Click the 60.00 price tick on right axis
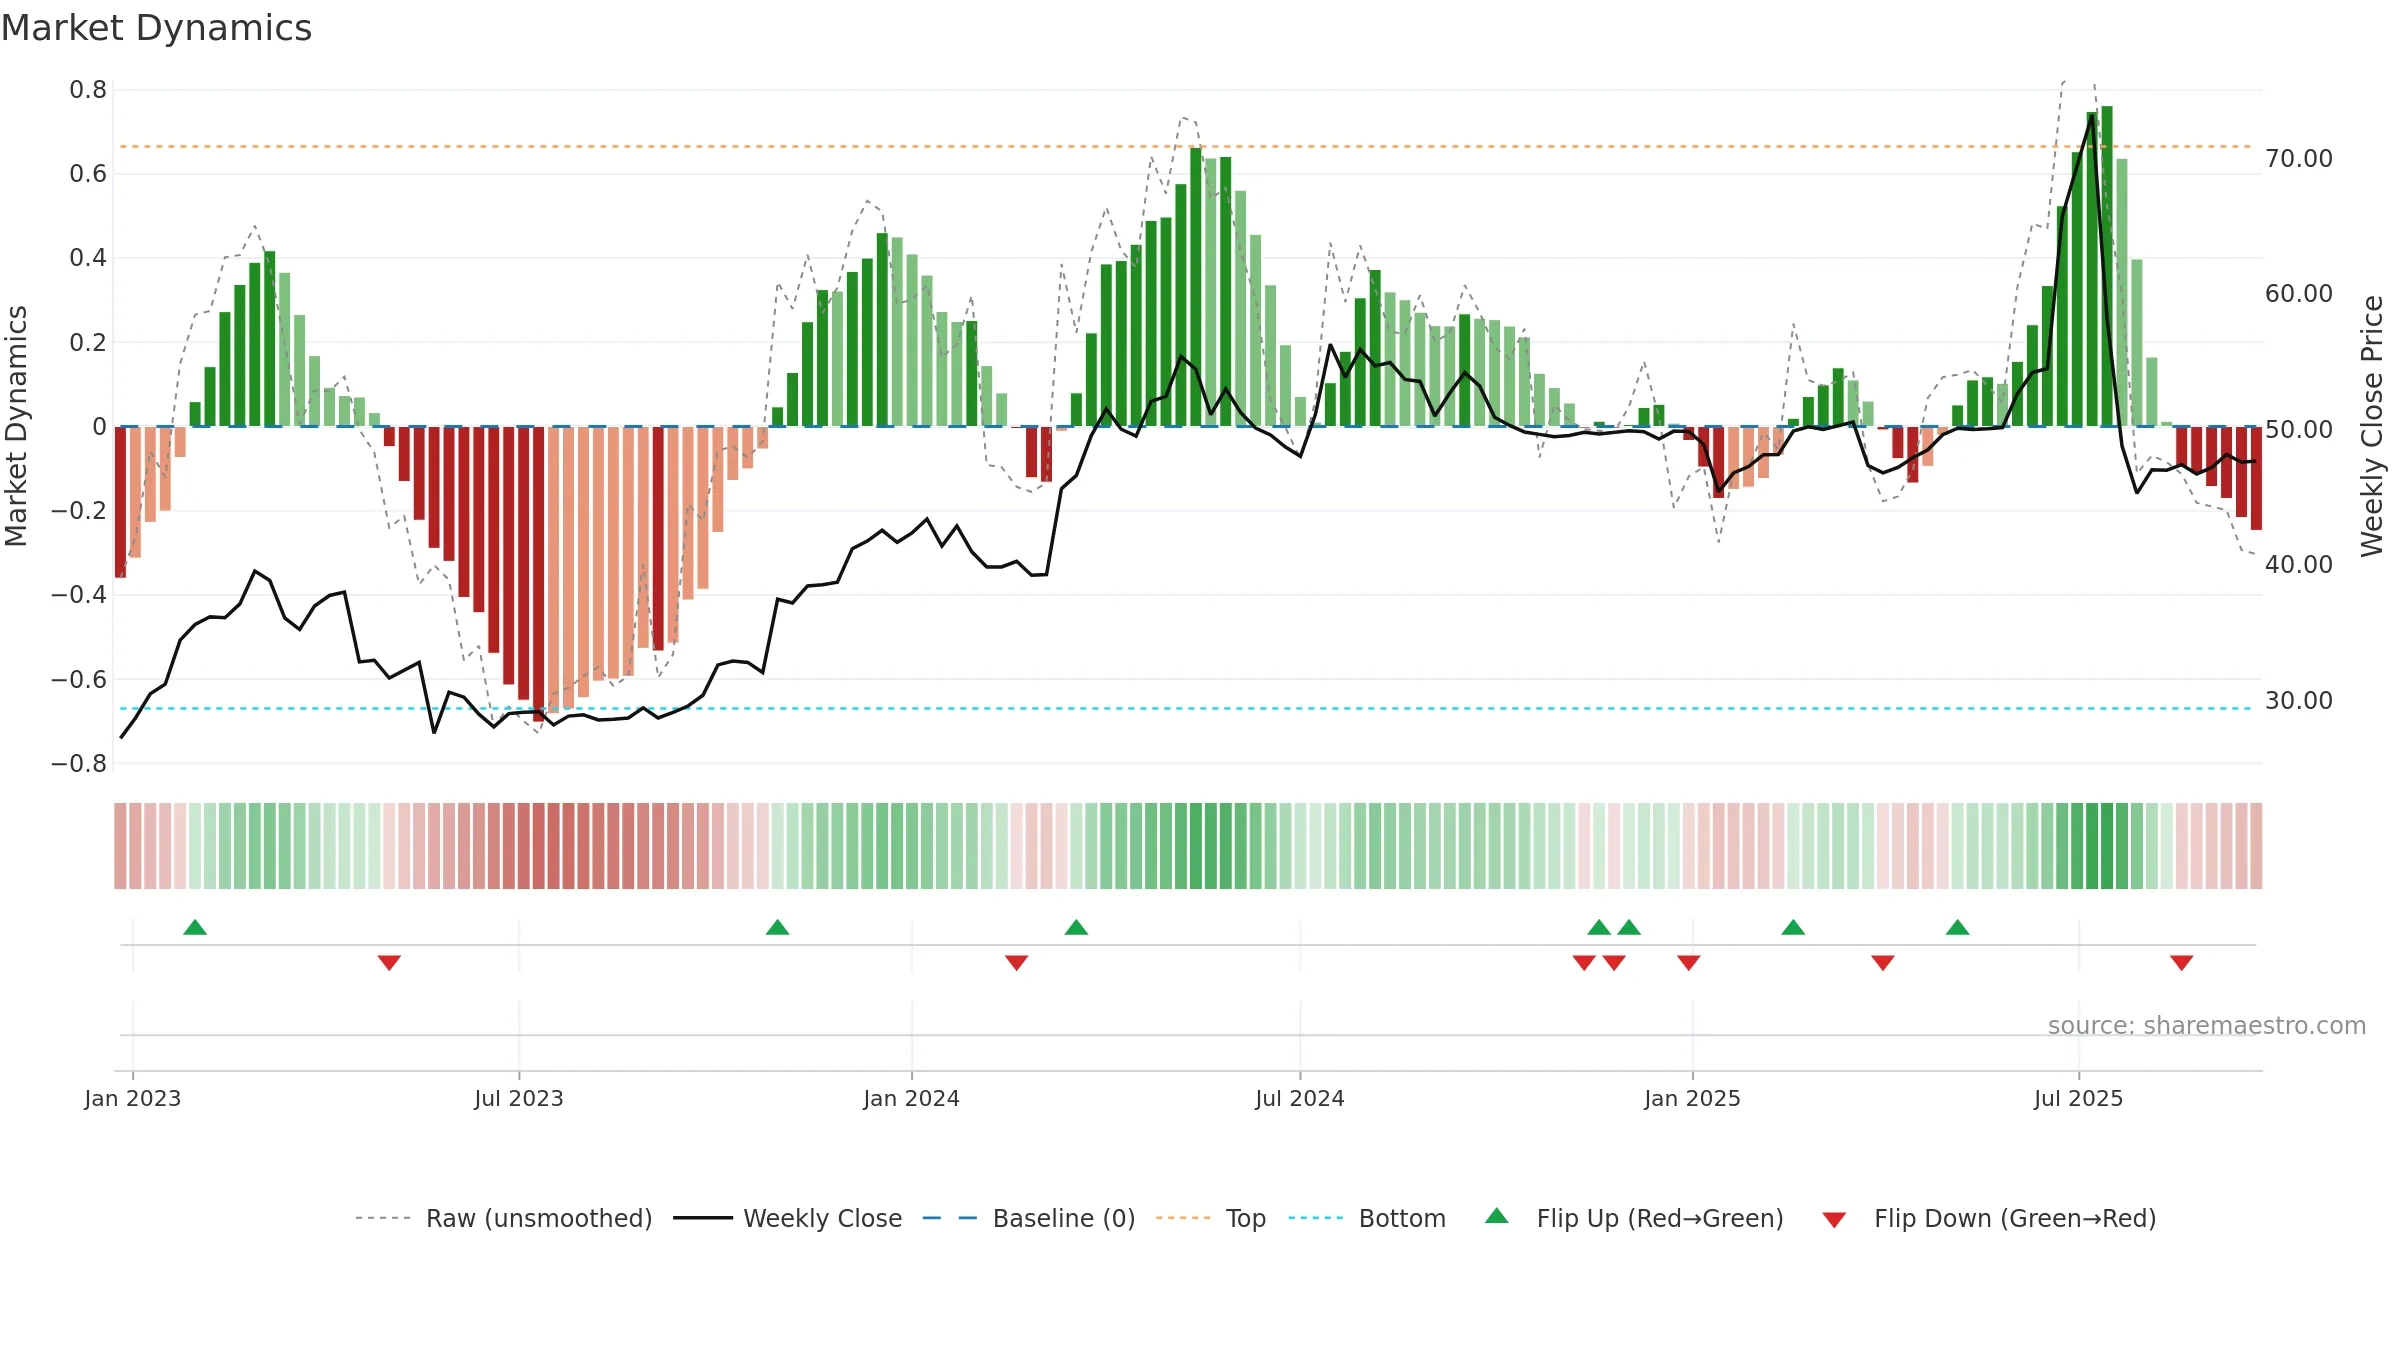The width and height of the screenshot is (2400, 1350). 2299,294
